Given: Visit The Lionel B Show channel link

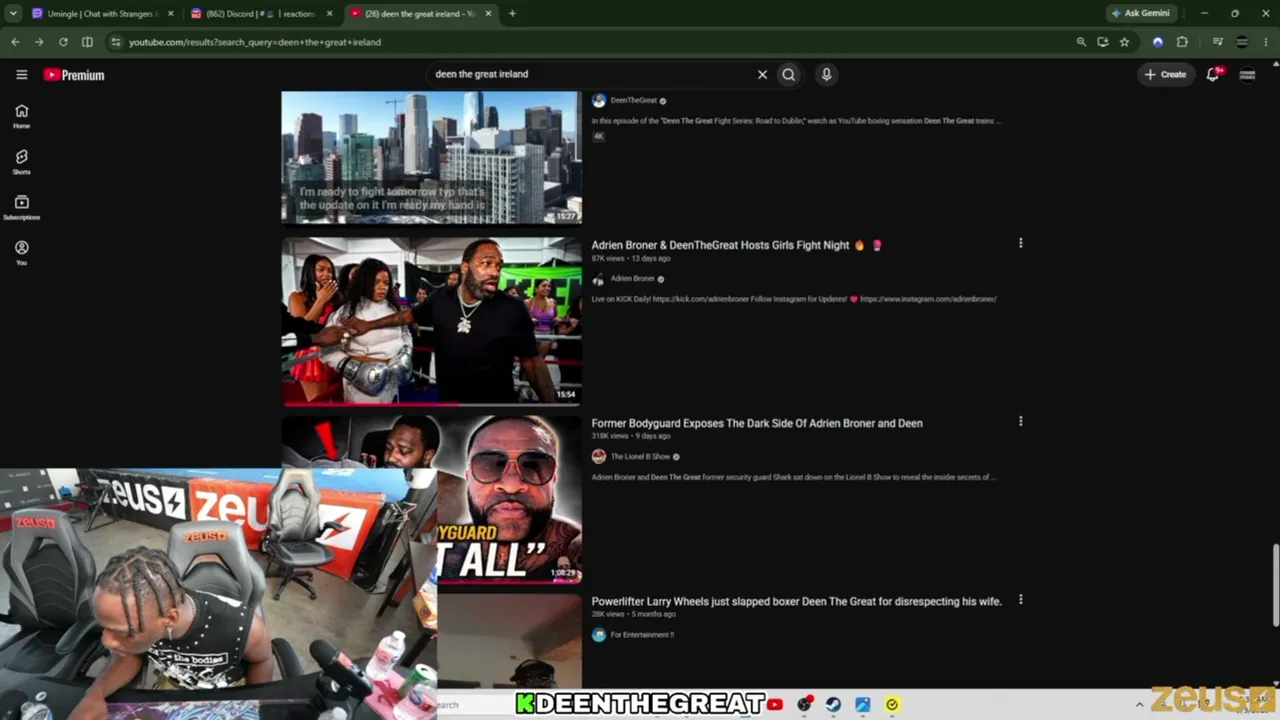Looking at the screenshot, I should pyautogui.click(x=640, y=457).
